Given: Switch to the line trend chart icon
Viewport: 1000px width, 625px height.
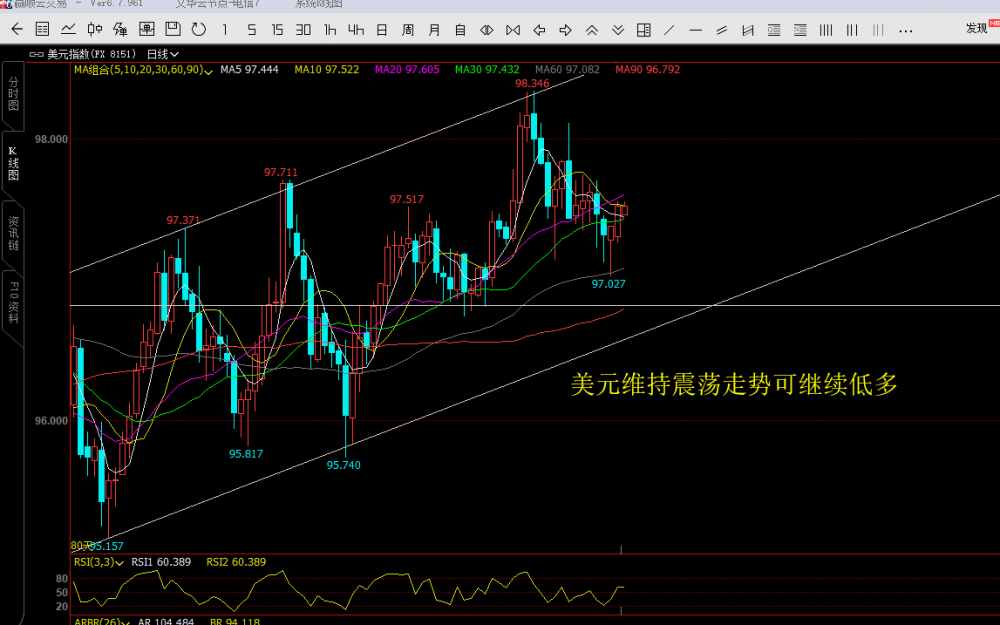Looking at the screenshot, I should coord(68,29).
